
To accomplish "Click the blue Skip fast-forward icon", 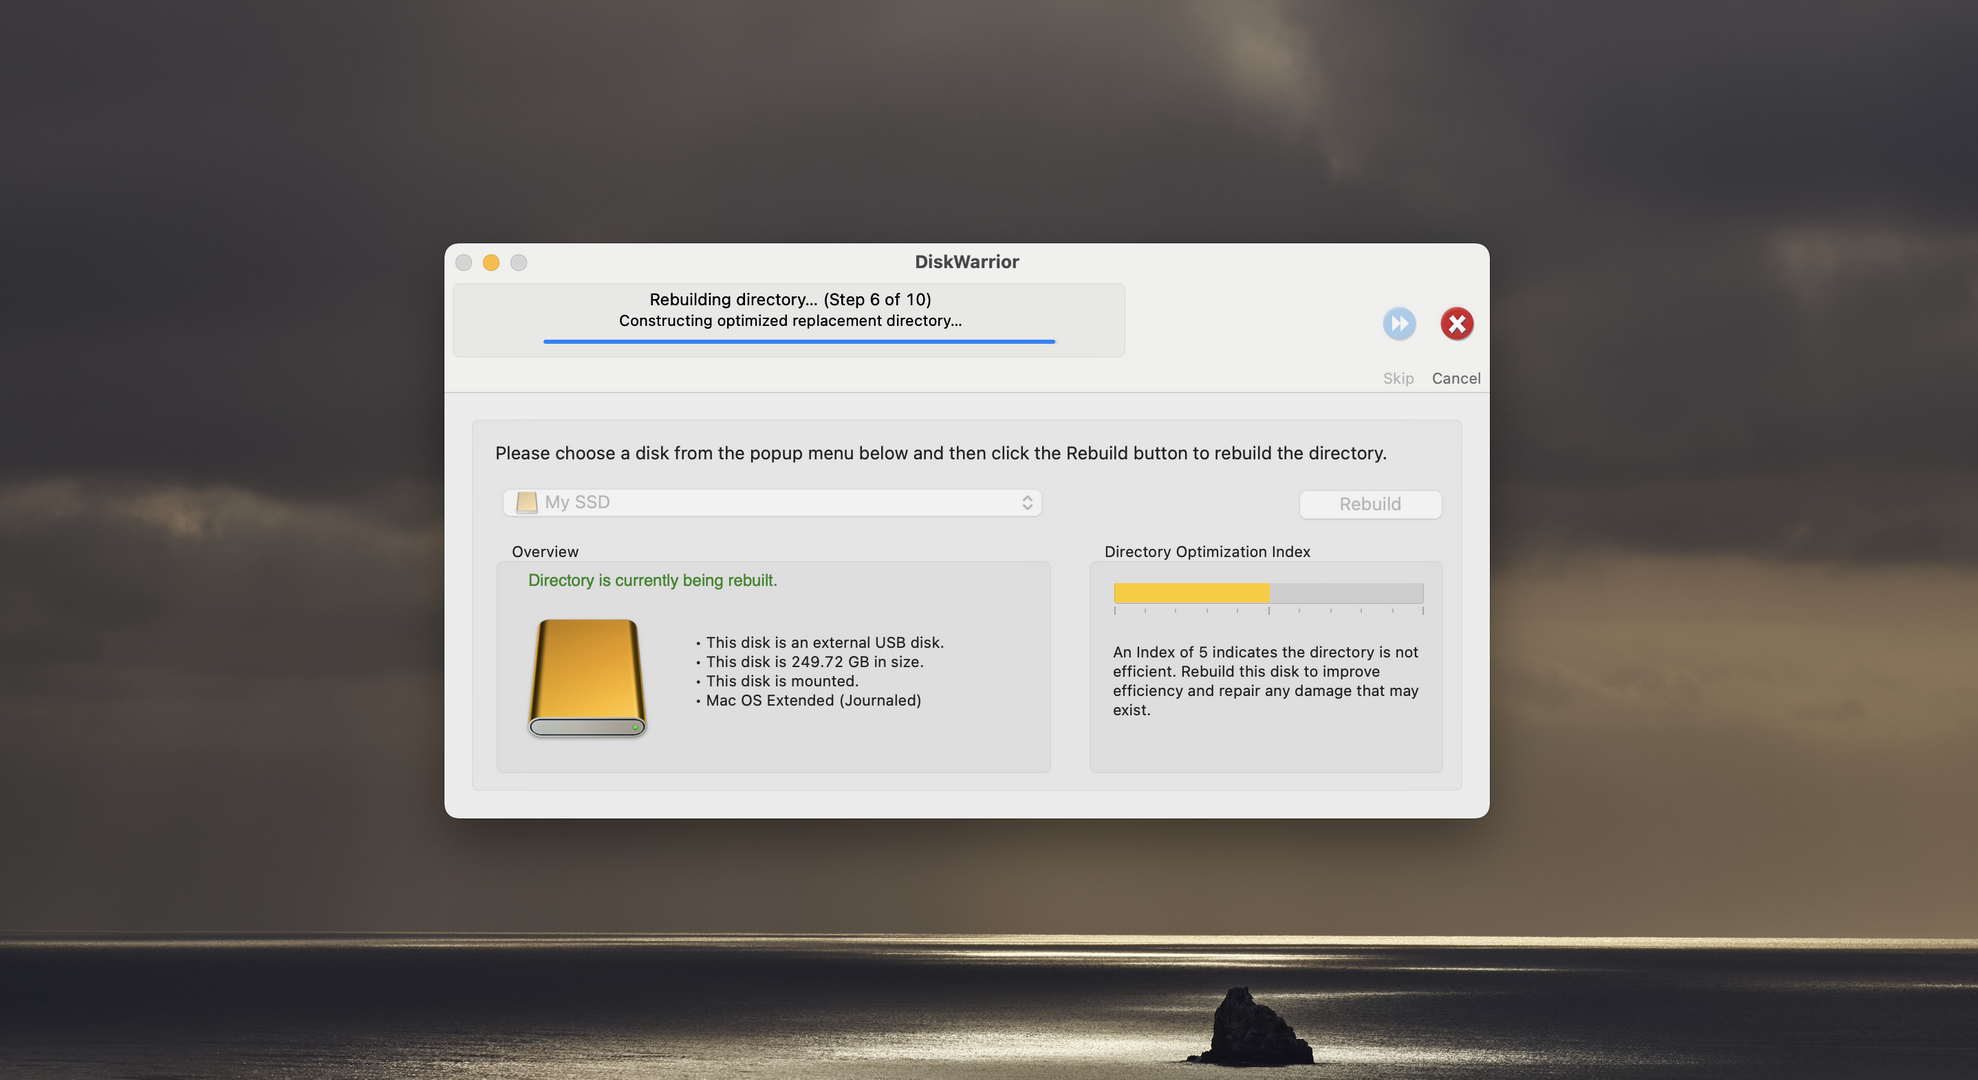I will [1399, 324].
